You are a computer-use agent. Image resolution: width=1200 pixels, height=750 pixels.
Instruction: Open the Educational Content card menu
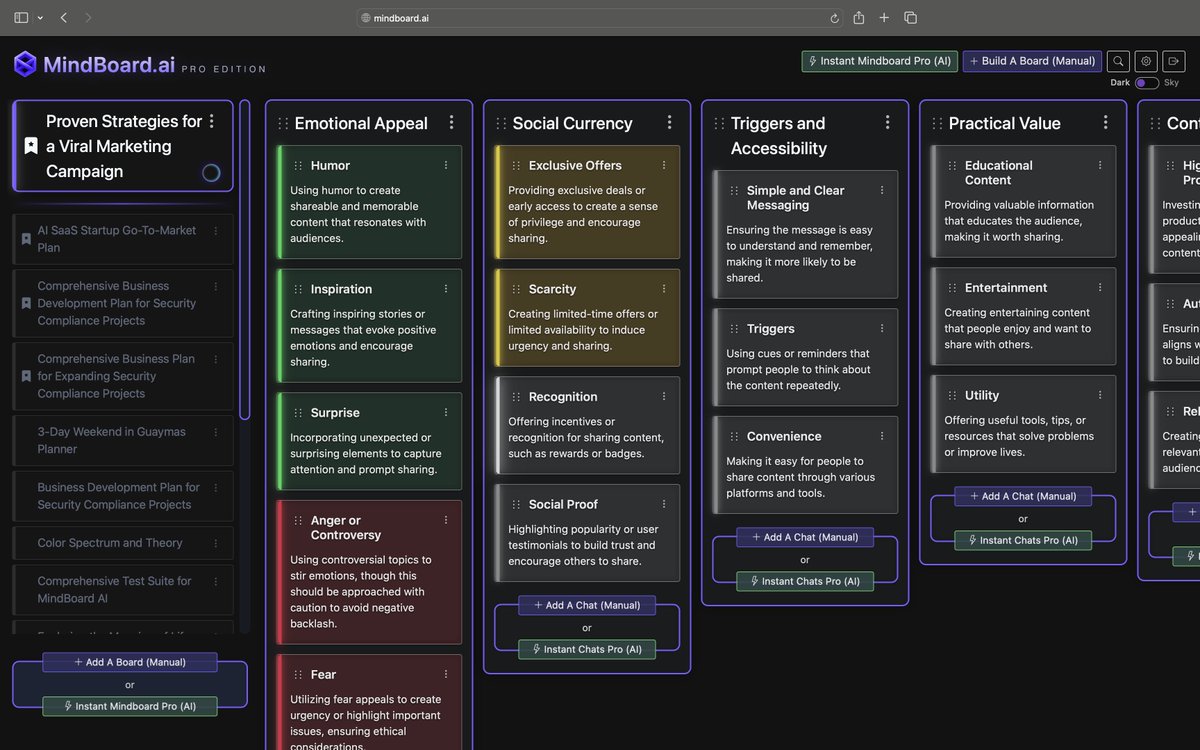(1100, 165)
